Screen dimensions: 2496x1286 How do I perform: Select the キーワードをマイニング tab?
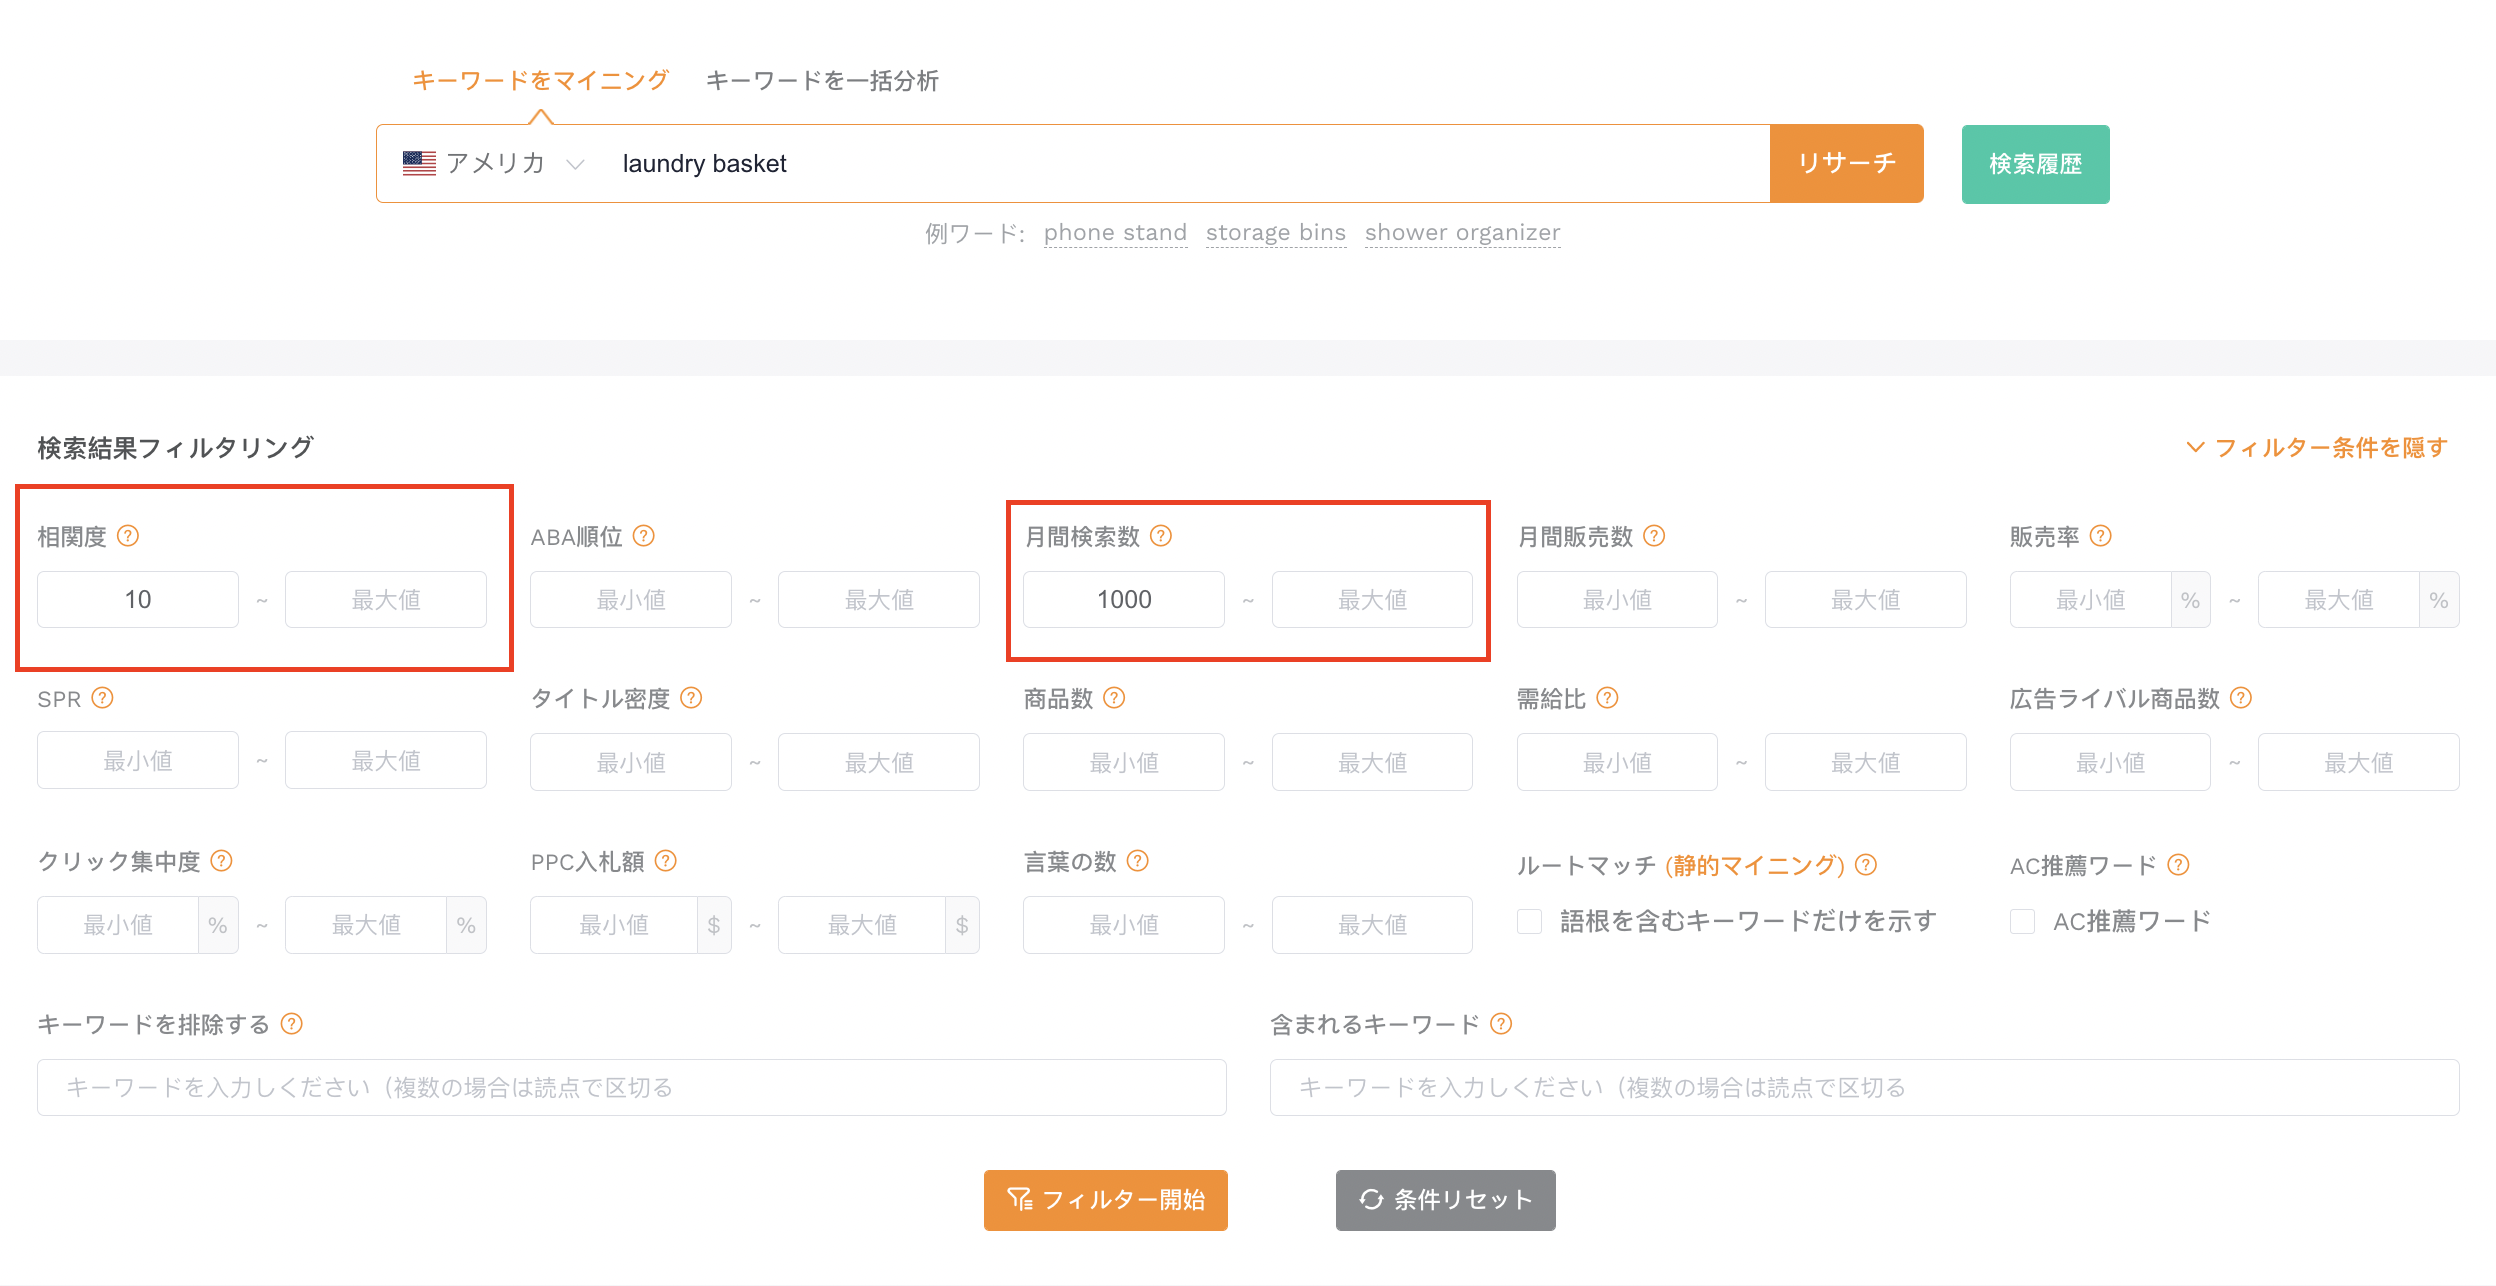(540, 81)
